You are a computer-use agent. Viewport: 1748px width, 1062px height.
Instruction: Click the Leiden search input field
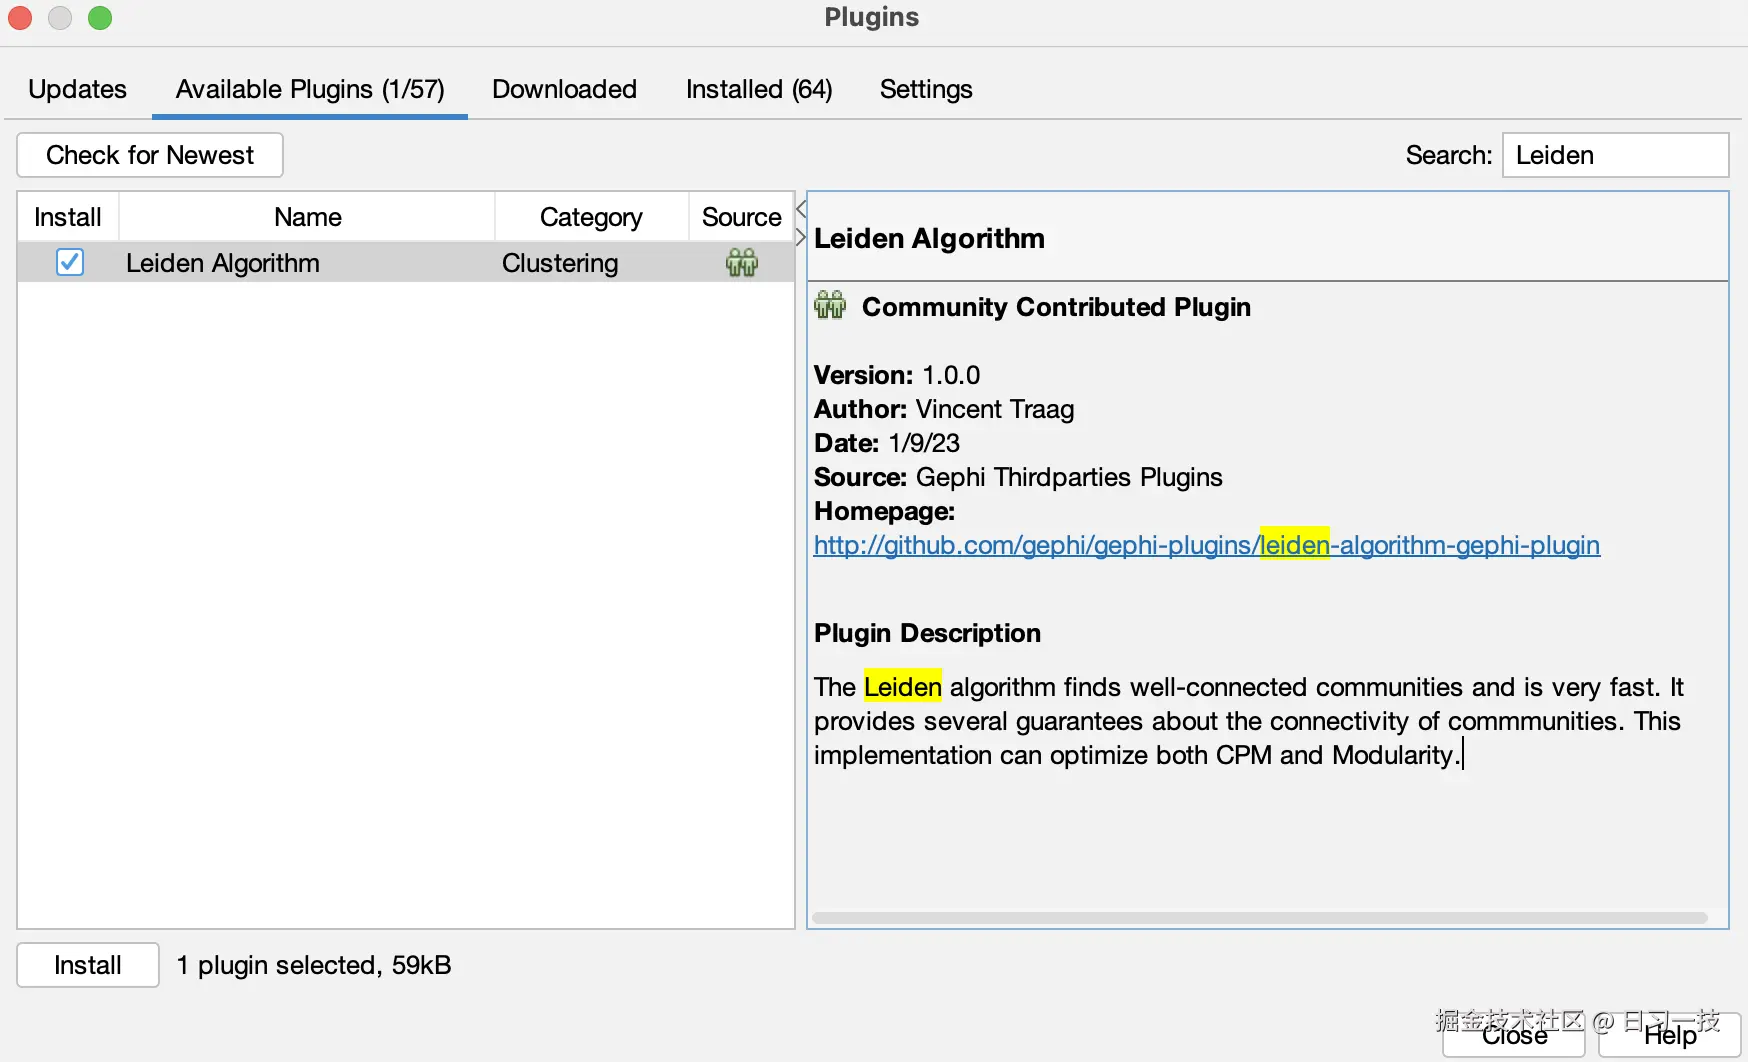tap(1614, 155)
